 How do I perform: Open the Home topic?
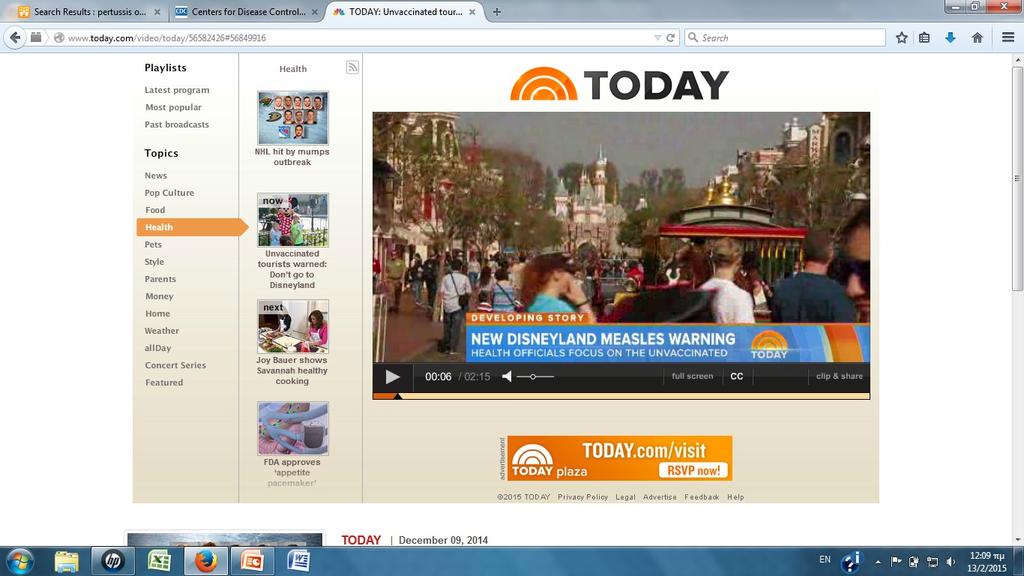coord(157,313)
